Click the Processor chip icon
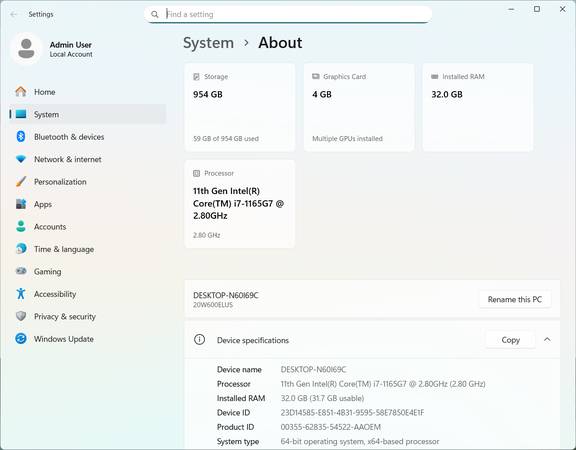 [197, 173]
